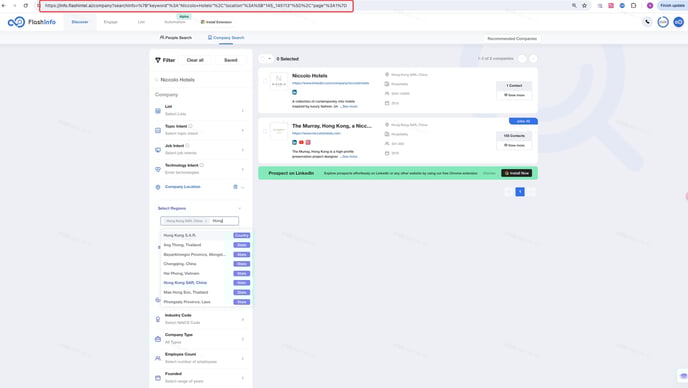Image resolution: width=688 pixels, height=388 pixels.
Task: Open the Discover tab
Action: [x=80, y=22]
